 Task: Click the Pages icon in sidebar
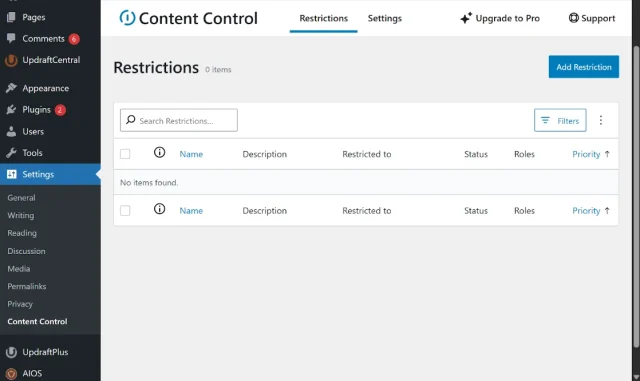pyautogui.click(x=11, y=17)
